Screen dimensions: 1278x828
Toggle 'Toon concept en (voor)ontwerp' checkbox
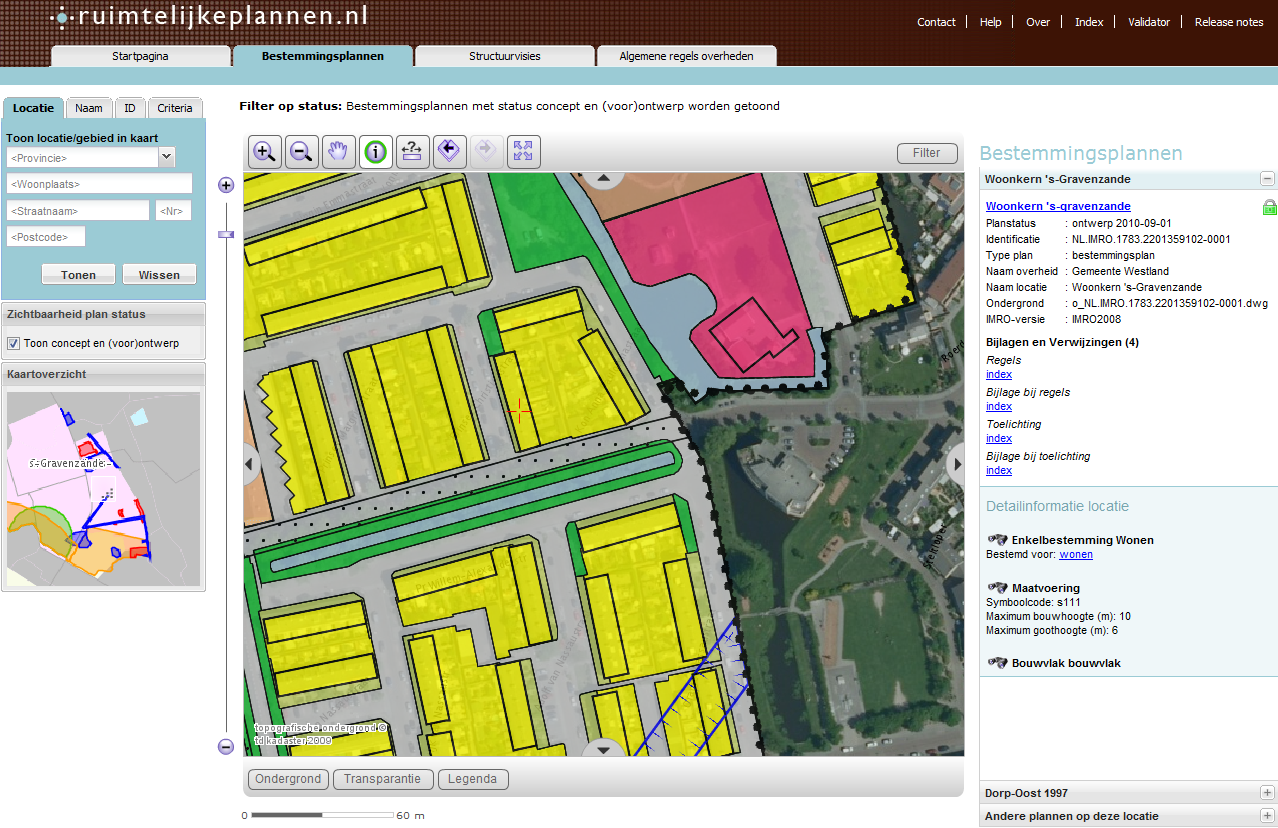pyautogui.click(x=14, y=343)
